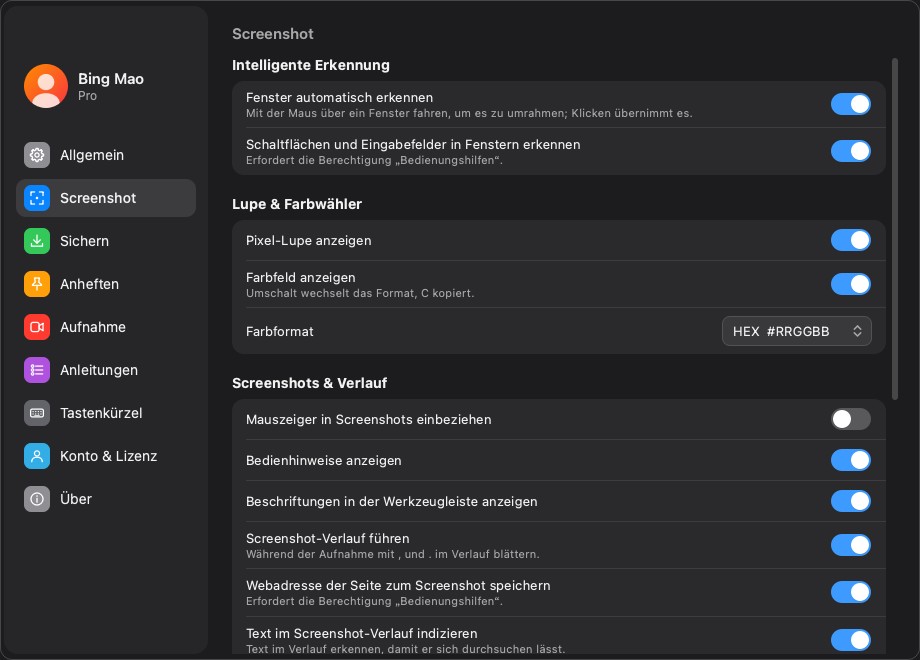Click the Allgemein gear icon
The width and height of the screenshot is (920, 660).
tap(36, 155)
